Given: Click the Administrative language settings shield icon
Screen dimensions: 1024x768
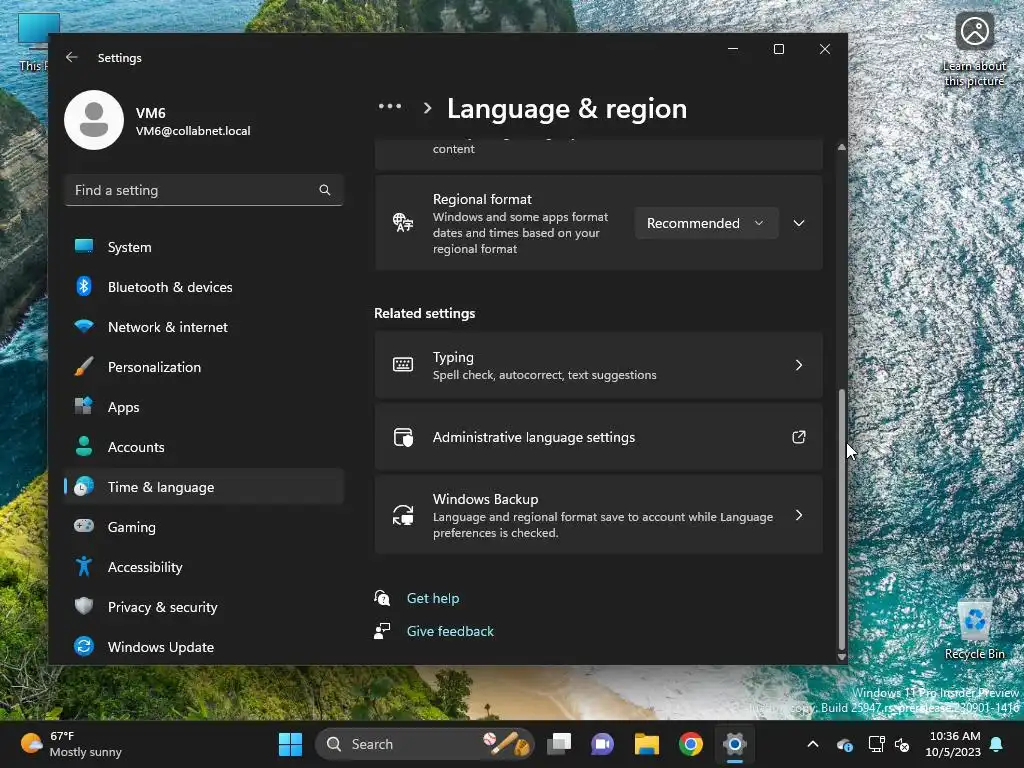Looking at the screenshot, I should [403, 437].
